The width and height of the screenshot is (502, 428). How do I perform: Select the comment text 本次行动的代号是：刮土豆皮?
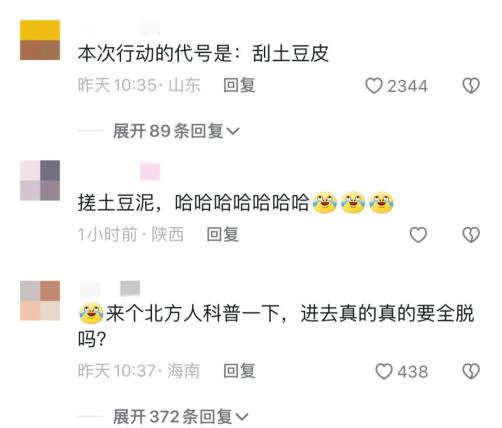tap(203, 53)
